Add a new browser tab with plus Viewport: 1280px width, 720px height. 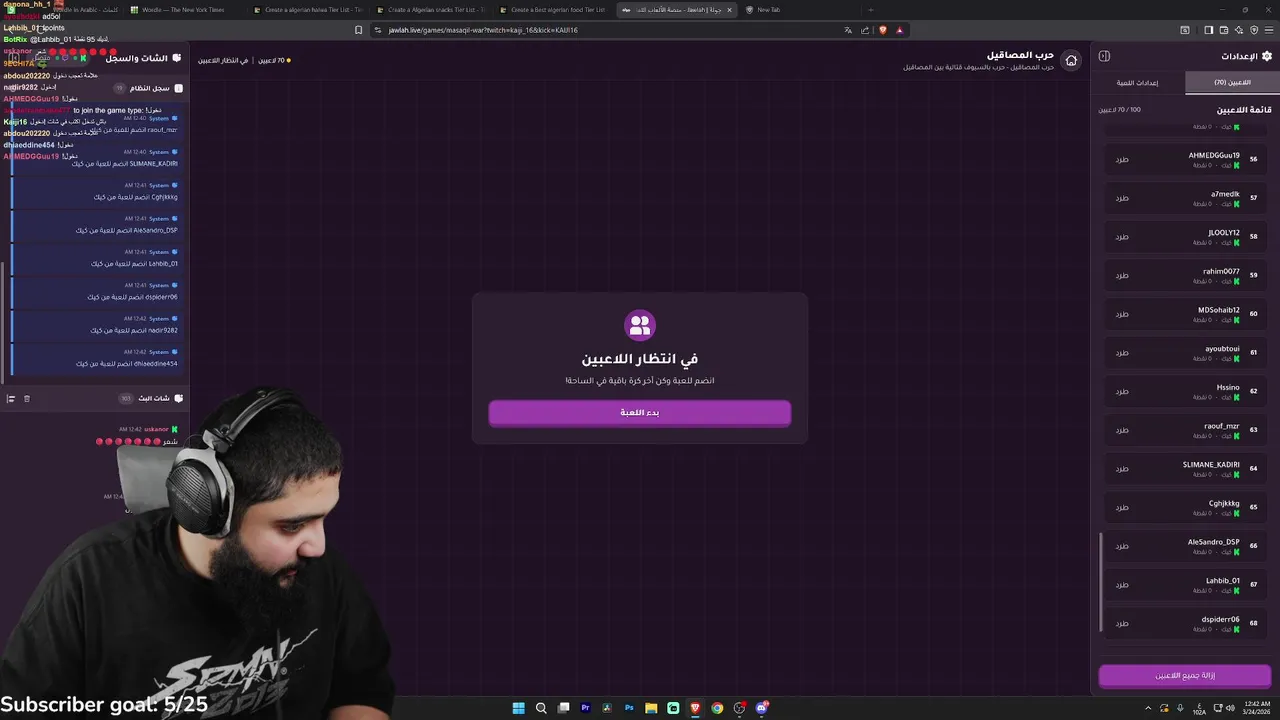point(870,10)
